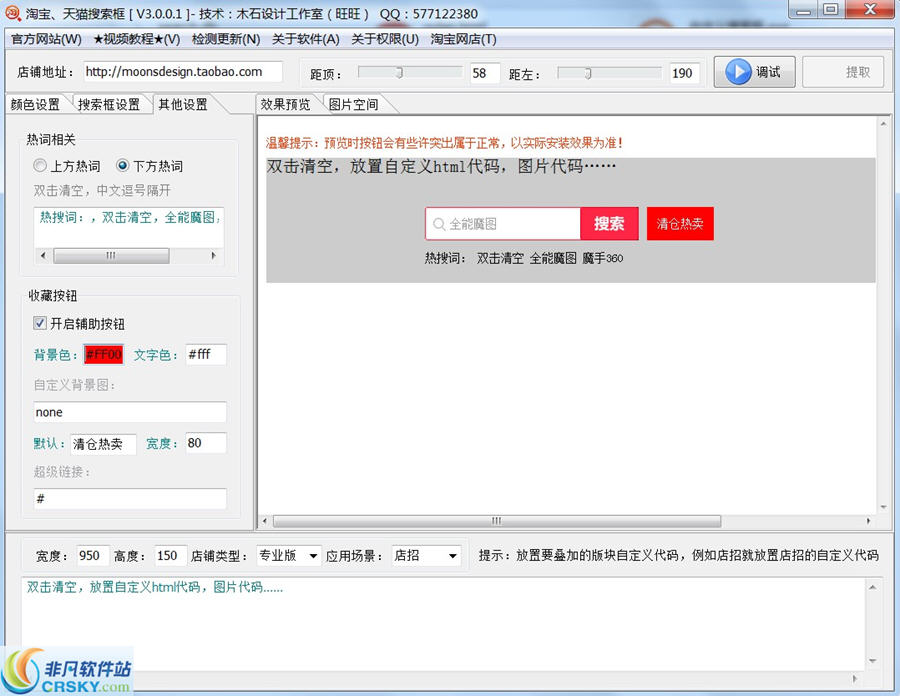Select the 下方热词 radio button

(123, 166)
